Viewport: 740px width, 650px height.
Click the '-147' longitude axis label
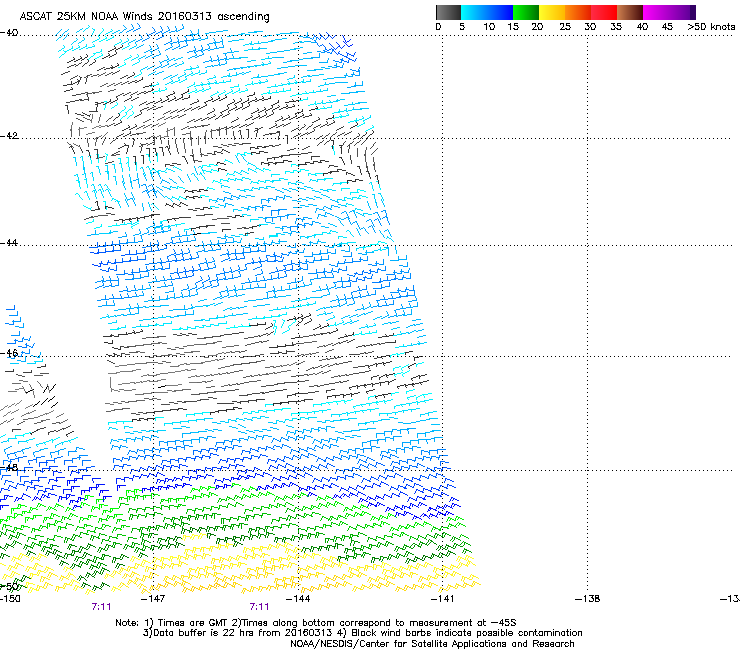153,599
